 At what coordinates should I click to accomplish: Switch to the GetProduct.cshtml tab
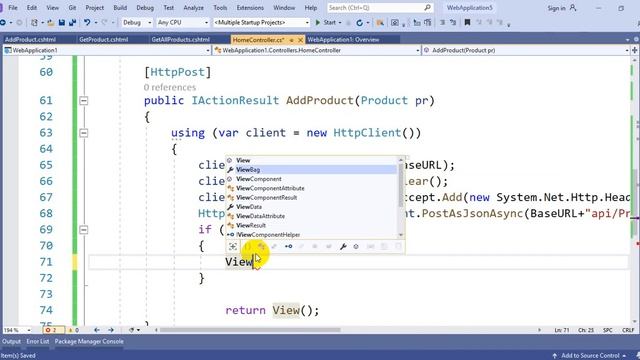104,40
